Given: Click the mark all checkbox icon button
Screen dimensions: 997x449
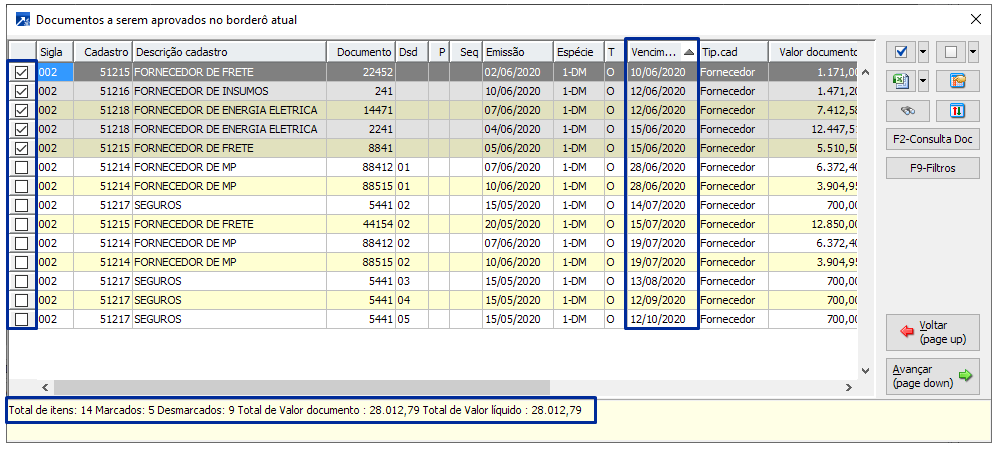Looking at the screenshot, I should 901,52.
